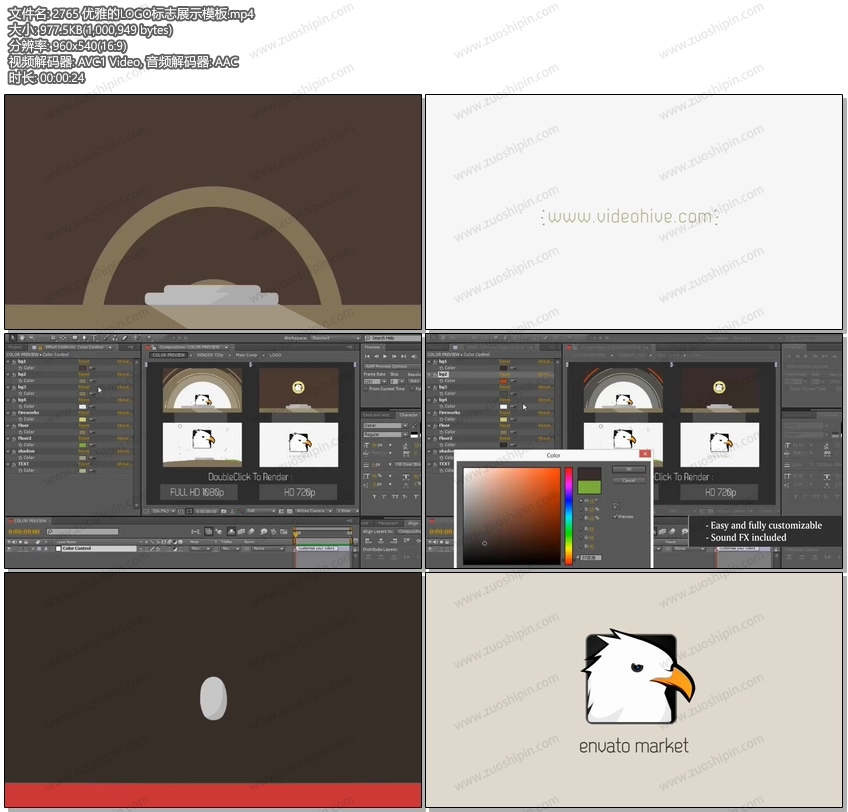The height and width of the screenshot is (812, 848).
Task: Select the Eraser tool in undimmed After Effects frame
Action: pos(124,338)
